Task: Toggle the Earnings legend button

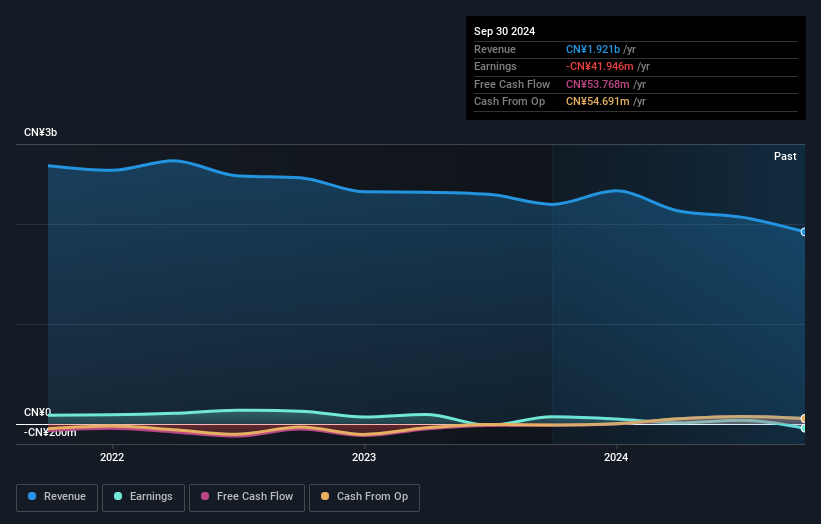Action: click(x=143, y=497)
